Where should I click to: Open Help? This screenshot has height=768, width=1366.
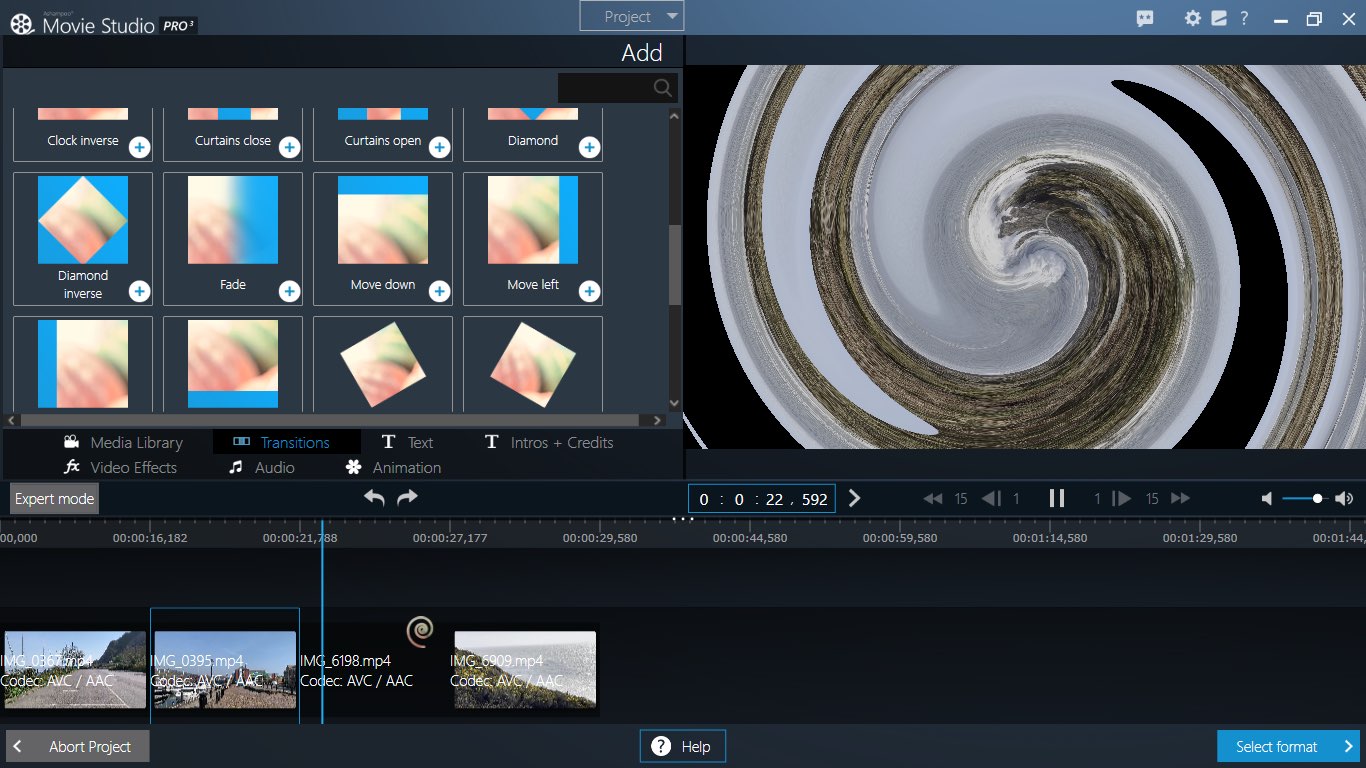pyautogui.click(x=682, y=745)
